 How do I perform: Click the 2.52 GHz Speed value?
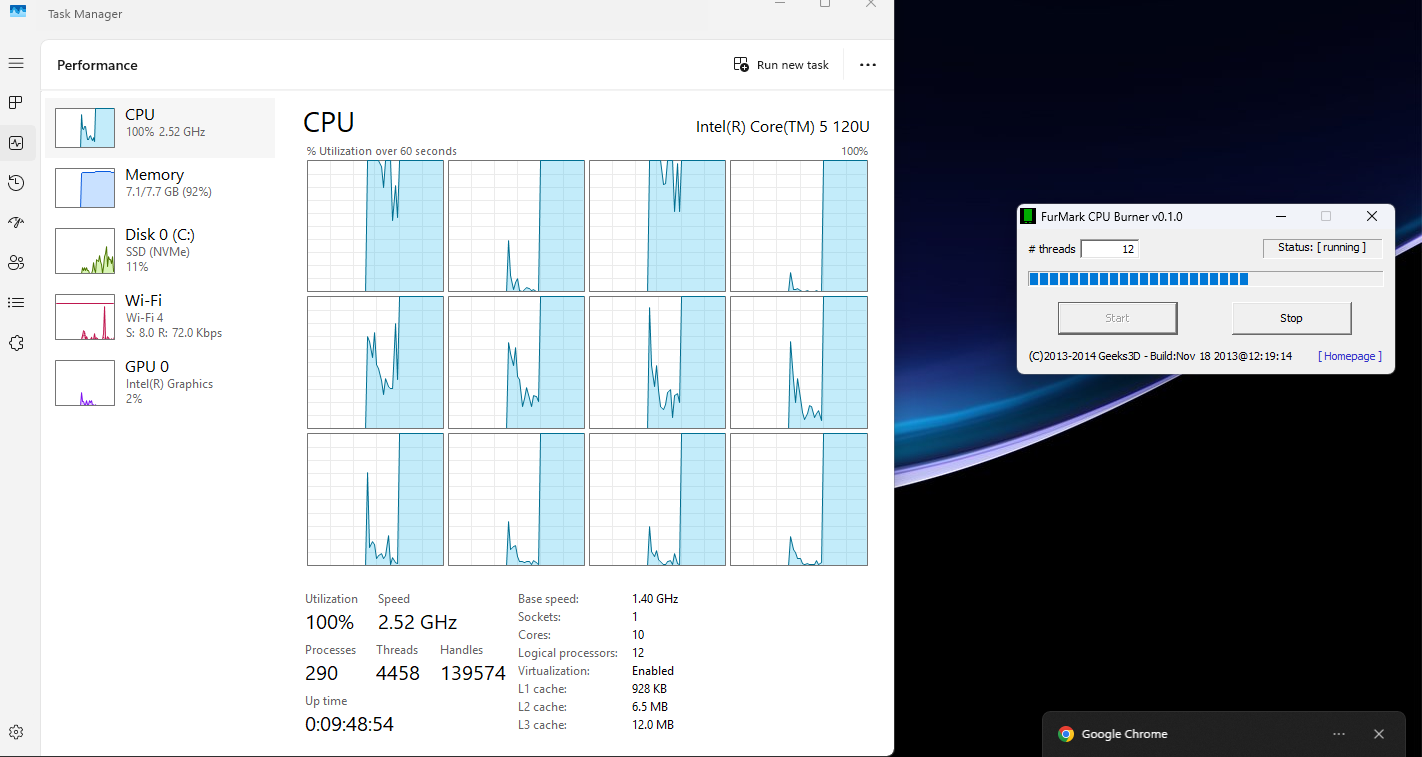(417, 622)
